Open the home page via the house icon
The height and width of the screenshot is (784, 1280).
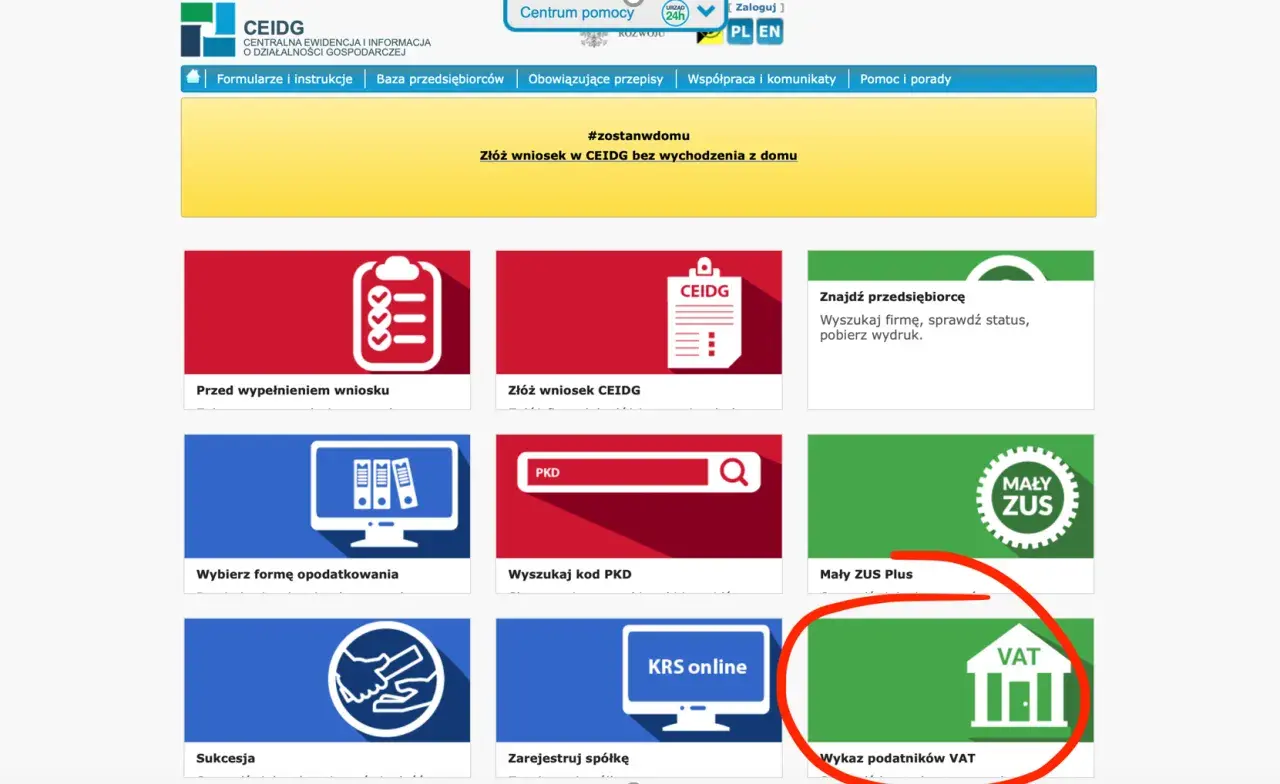point(194,77)
